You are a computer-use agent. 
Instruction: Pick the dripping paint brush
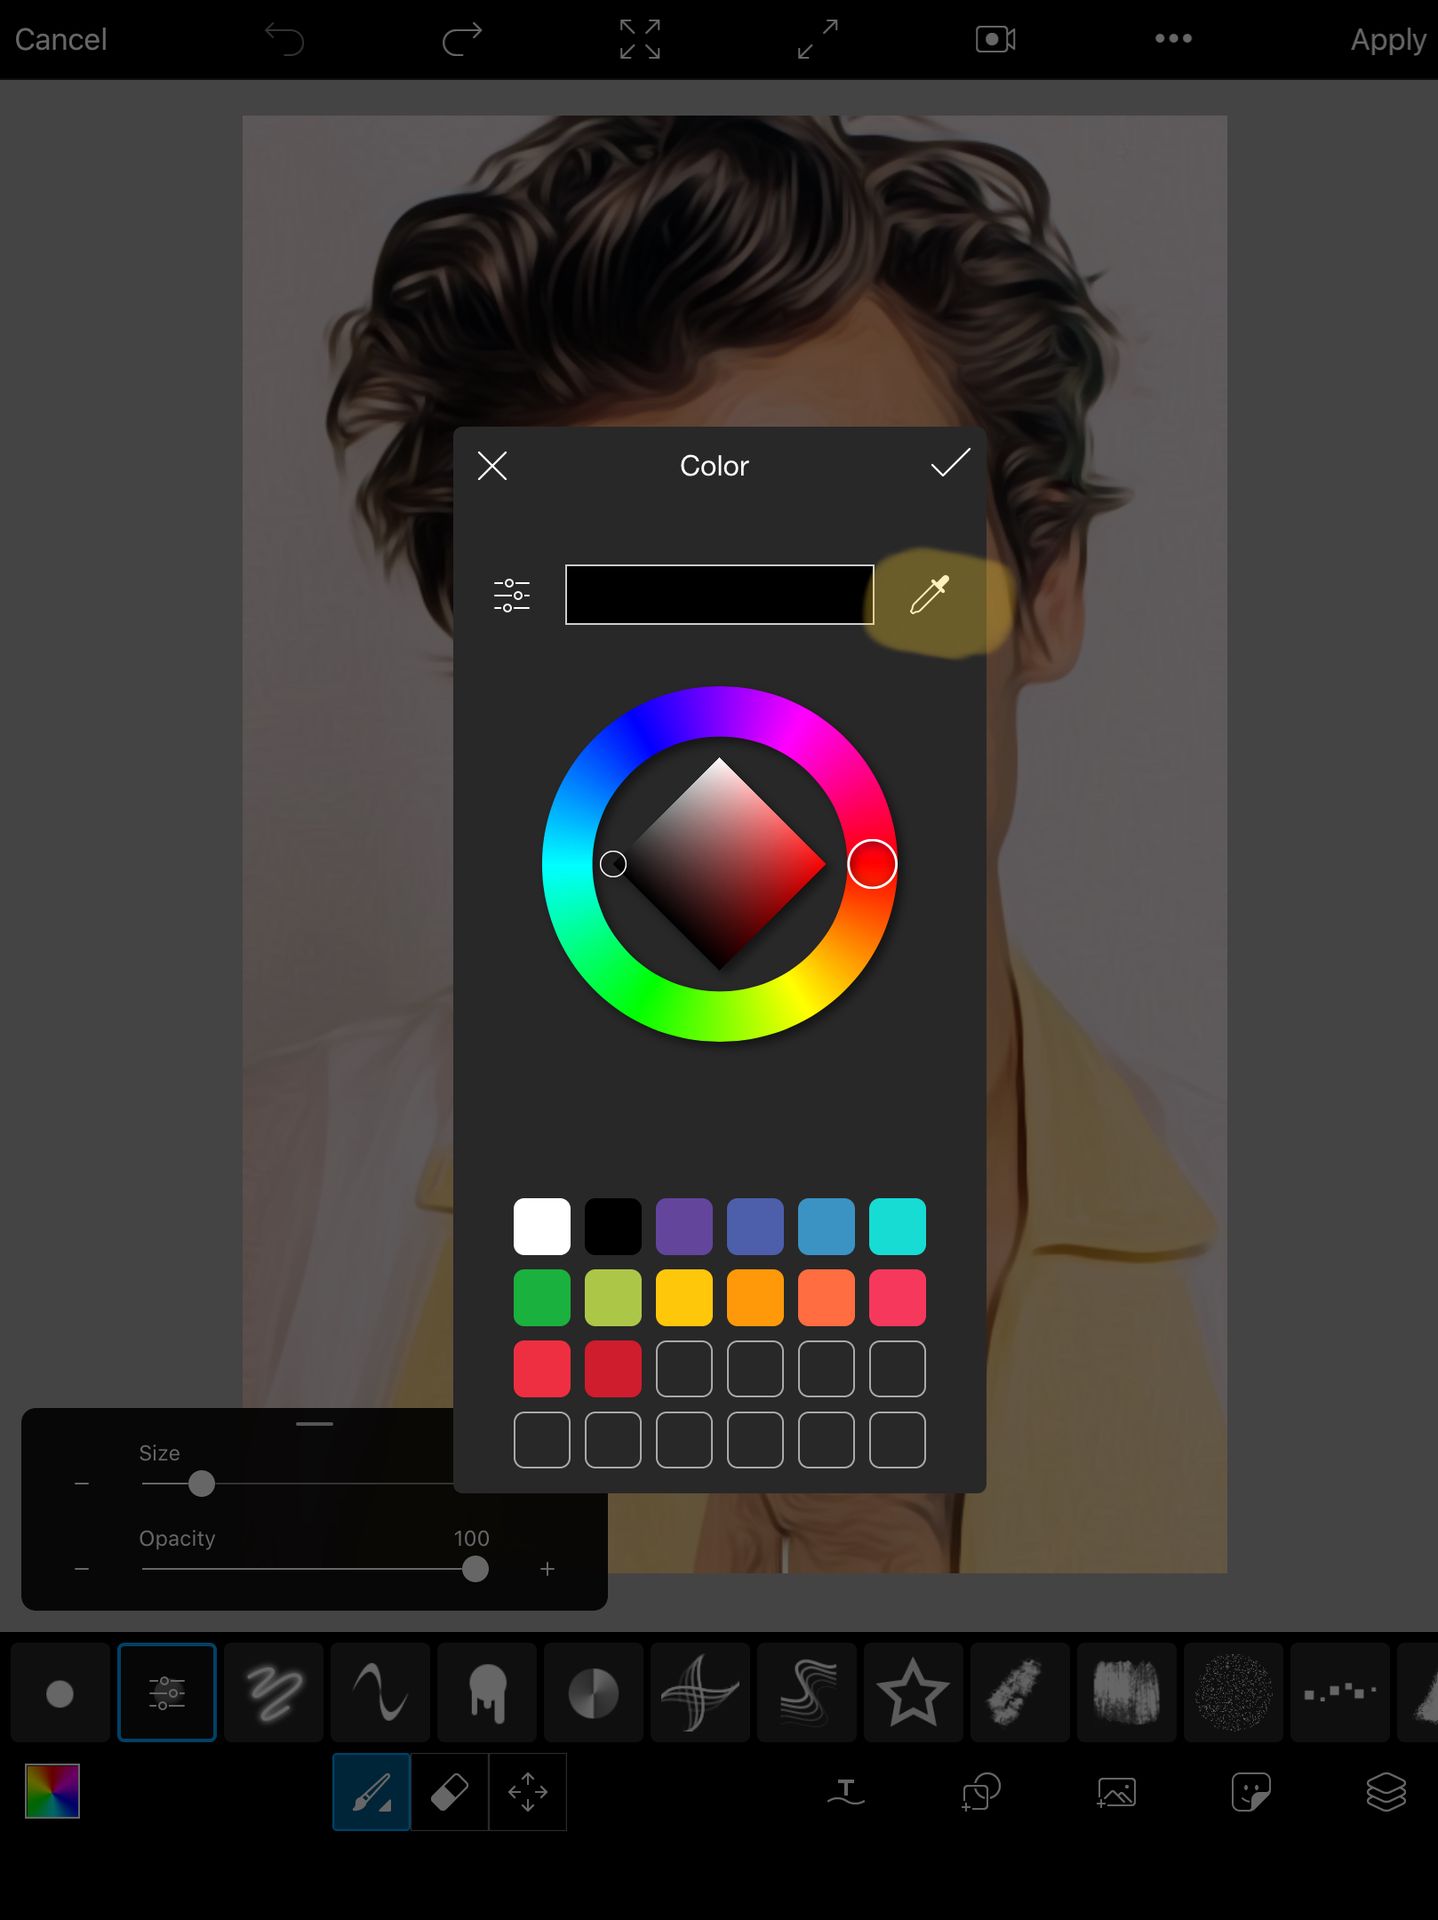487,1693
